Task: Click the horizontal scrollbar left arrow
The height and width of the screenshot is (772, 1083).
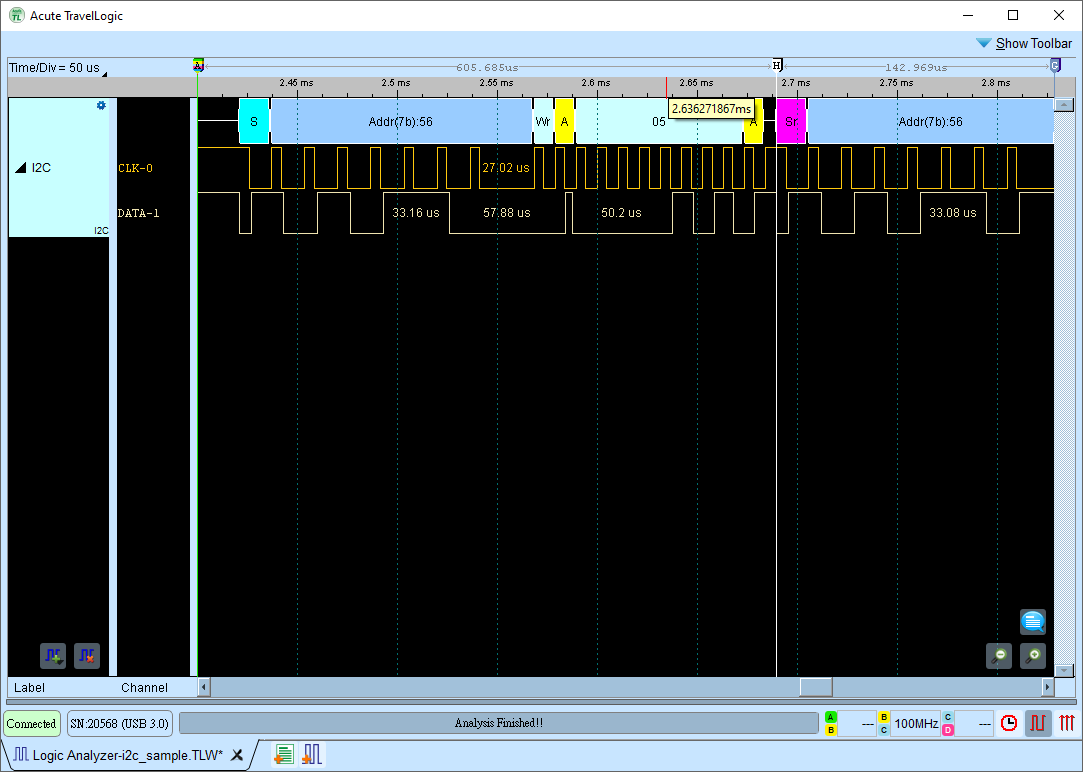Action: [x=204, y=687]
